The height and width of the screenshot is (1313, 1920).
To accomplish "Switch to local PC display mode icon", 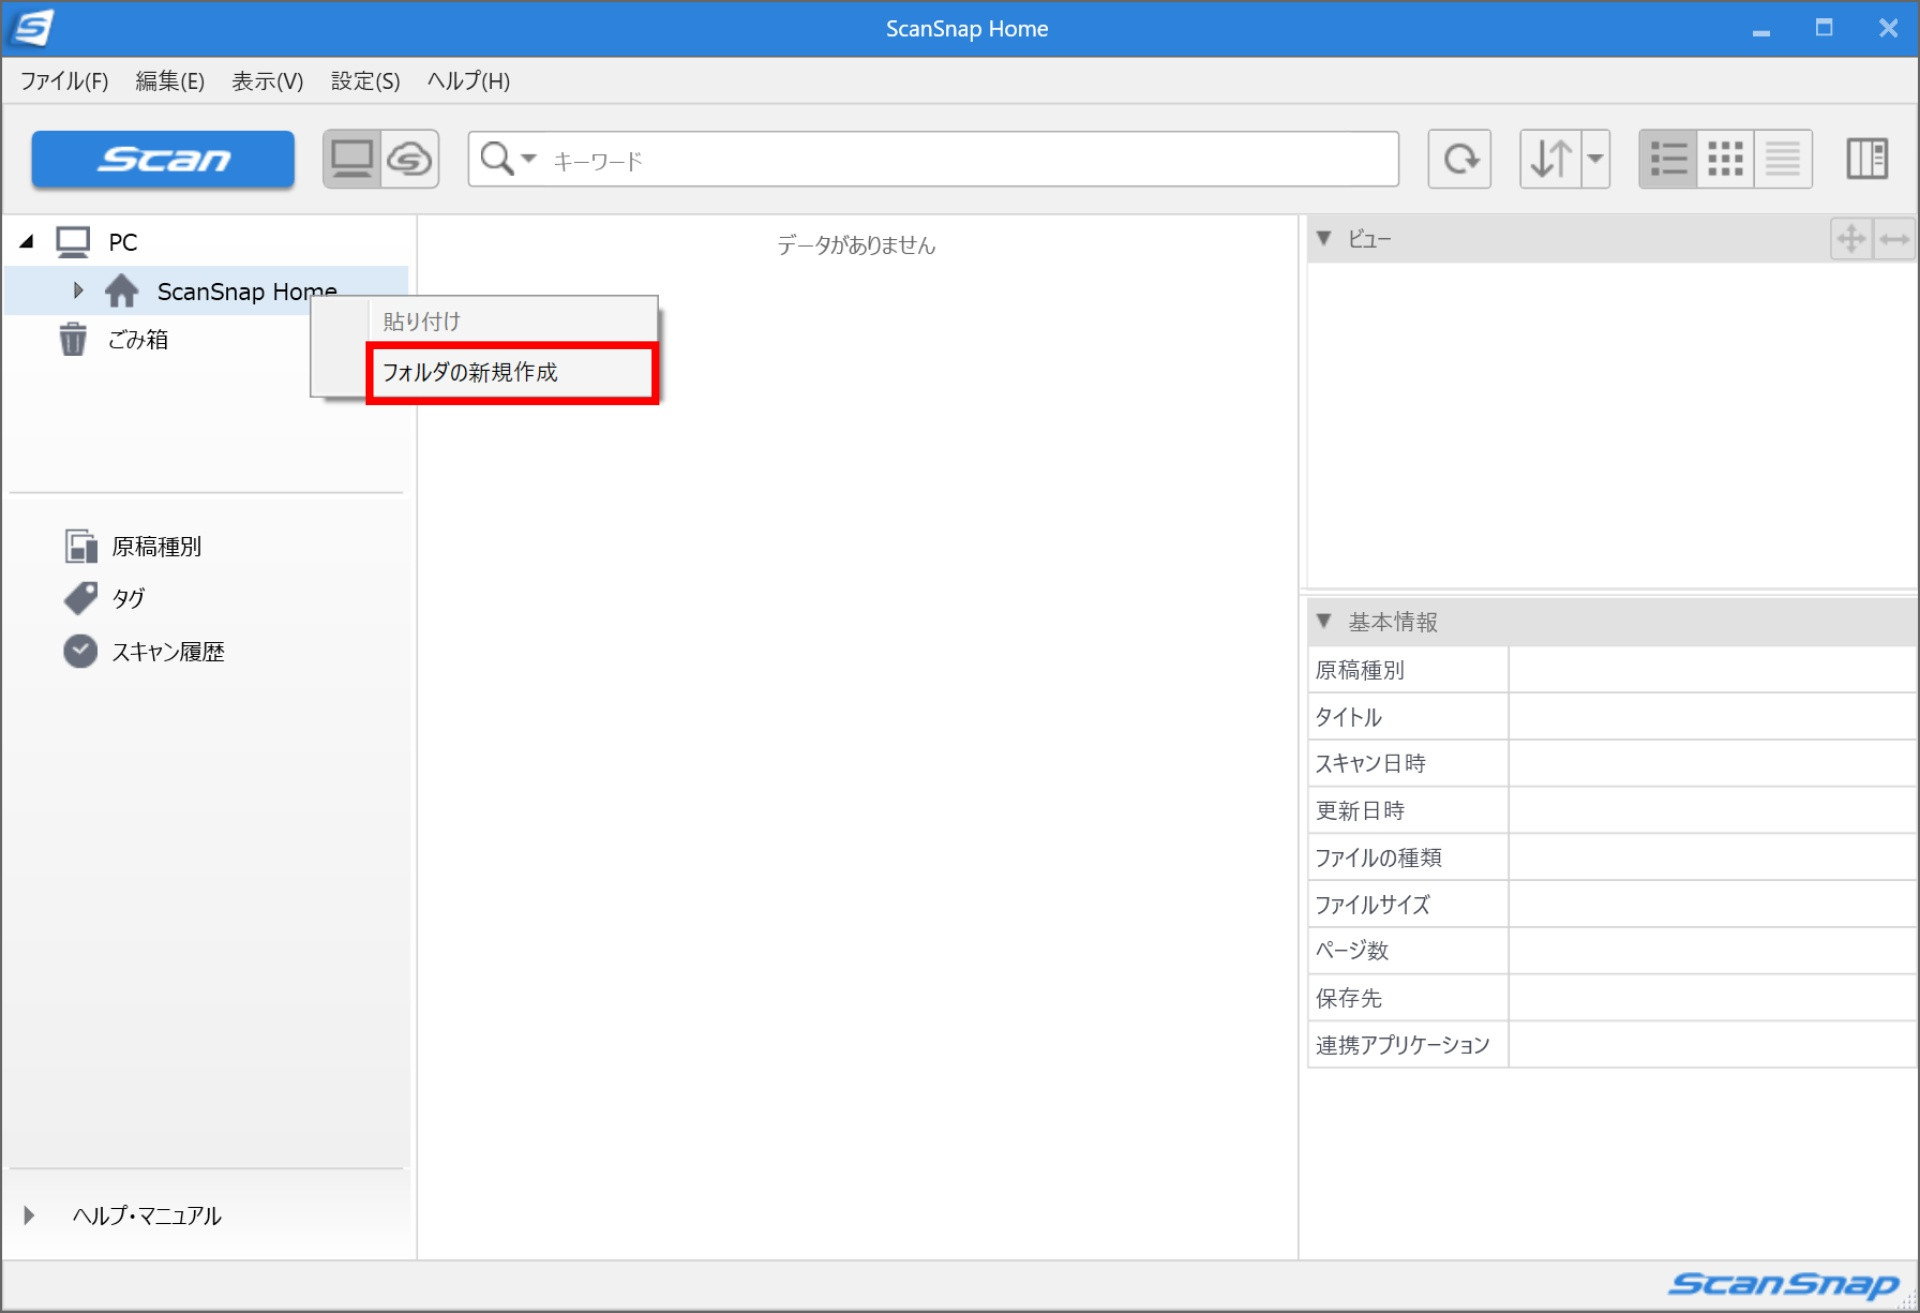I will point(352,159).
